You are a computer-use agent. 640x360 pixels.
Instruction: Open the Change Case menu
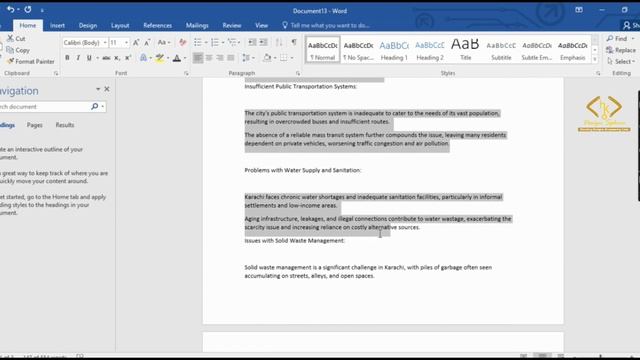pos(164,42)
